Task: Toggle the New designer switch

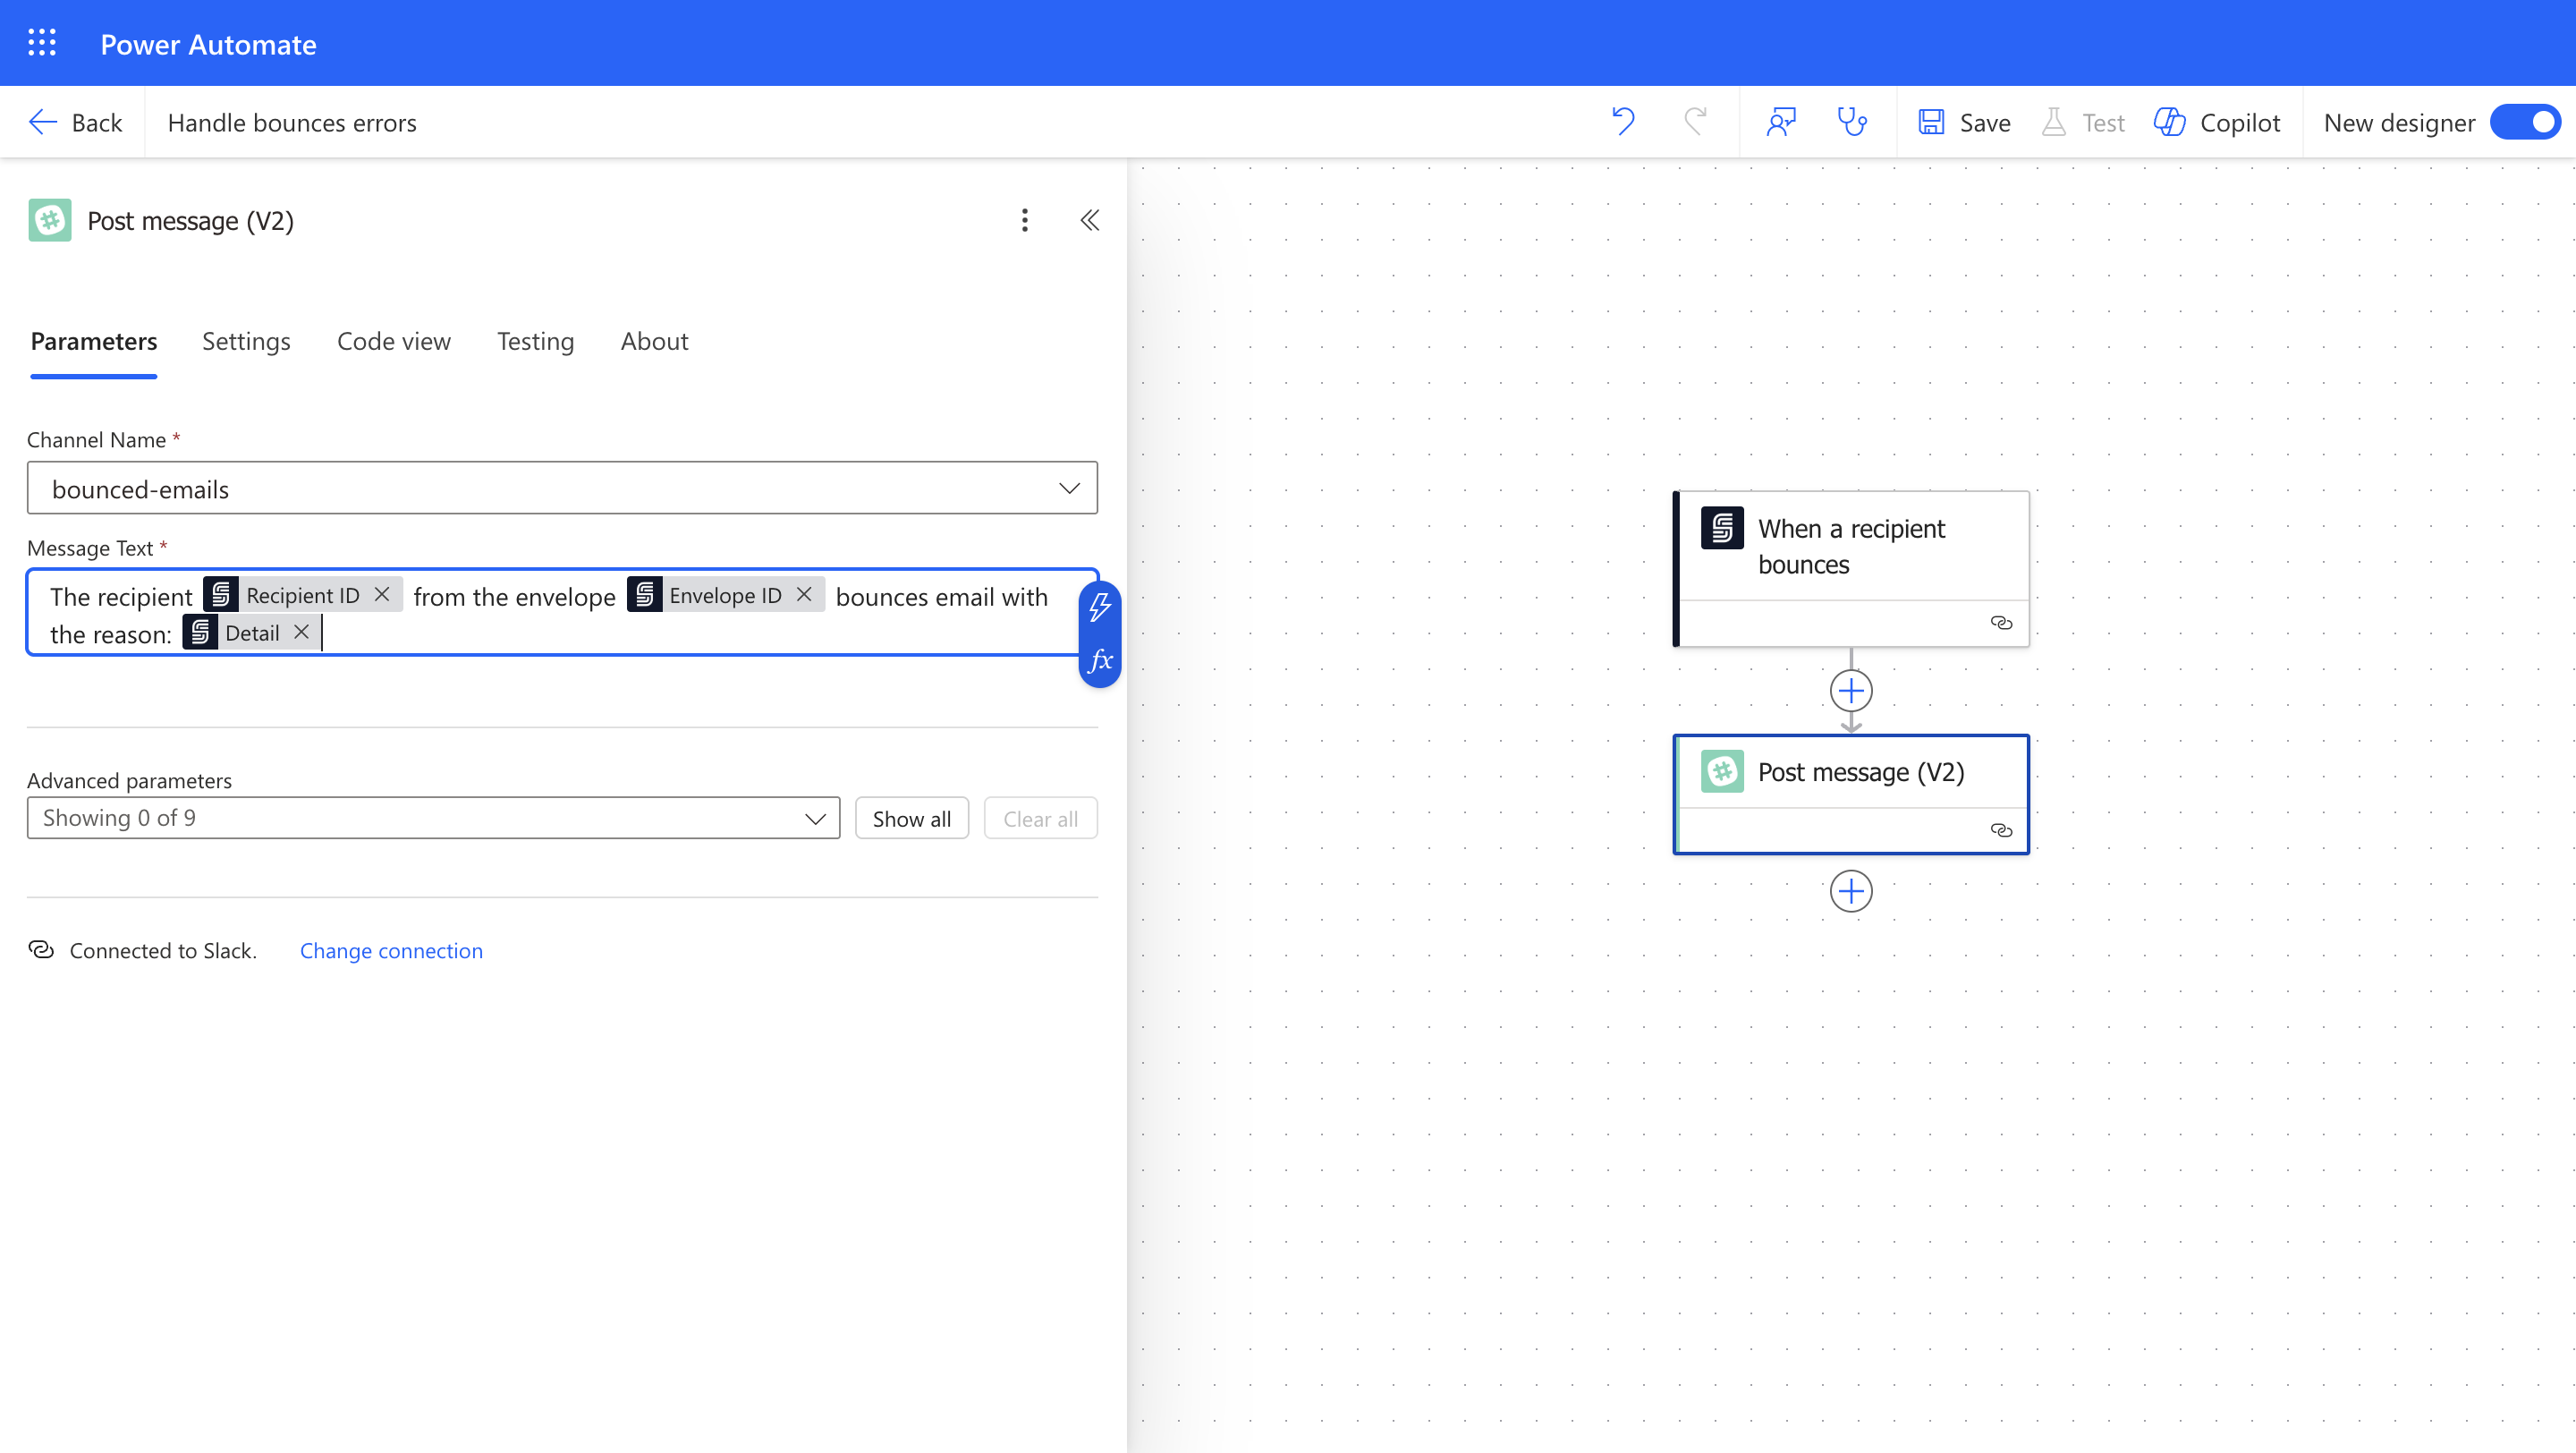Action: 2525,122
